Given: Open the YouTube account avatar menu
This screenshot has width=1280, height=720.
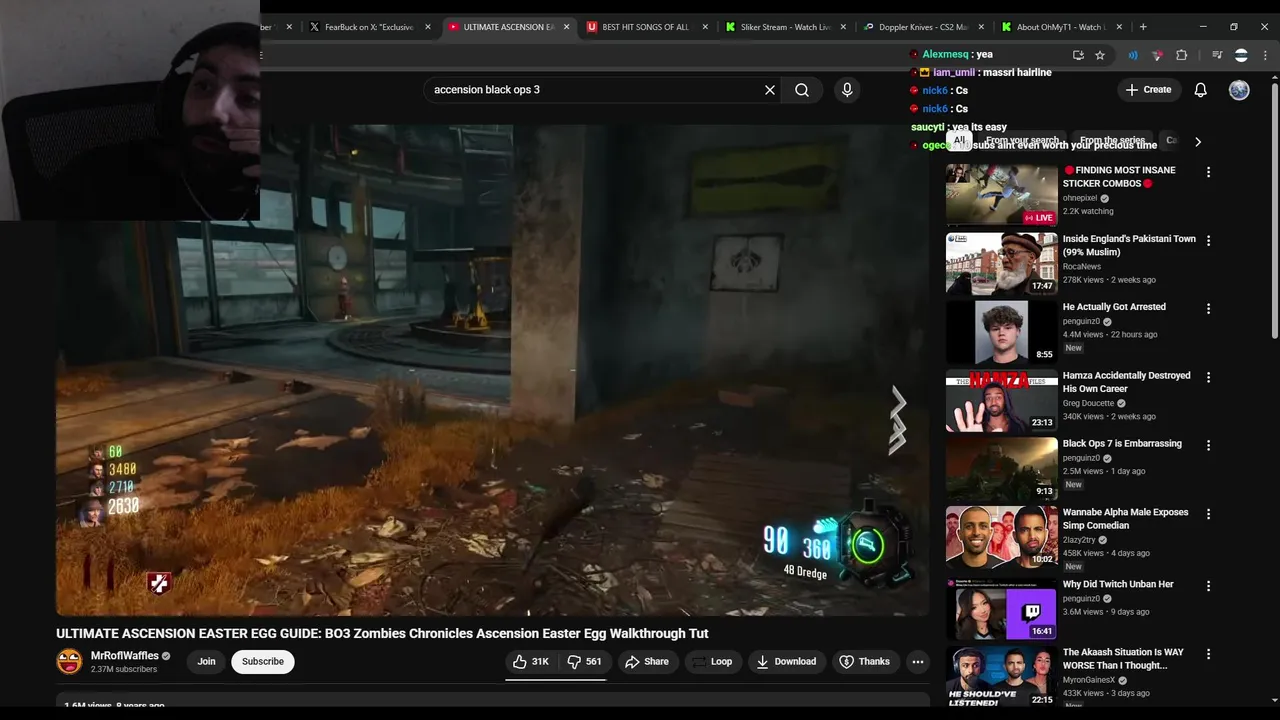Looking at the screenshot, I should pos(1239,90).
